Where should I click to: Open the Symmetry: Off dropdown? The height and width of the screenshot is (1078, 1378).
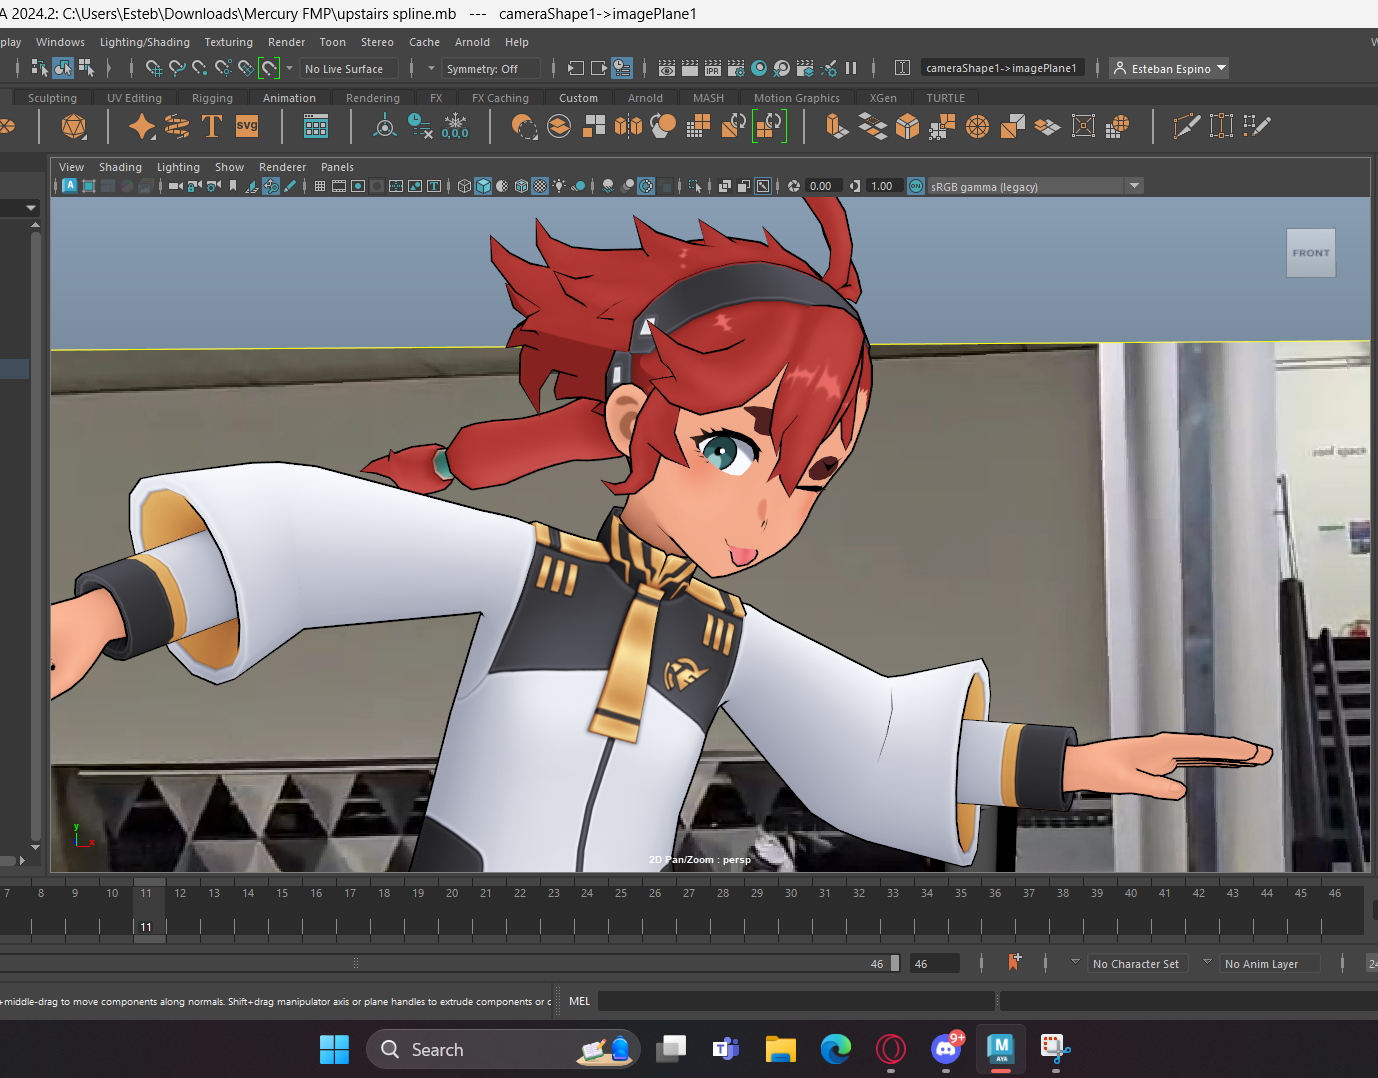[491, 68]
